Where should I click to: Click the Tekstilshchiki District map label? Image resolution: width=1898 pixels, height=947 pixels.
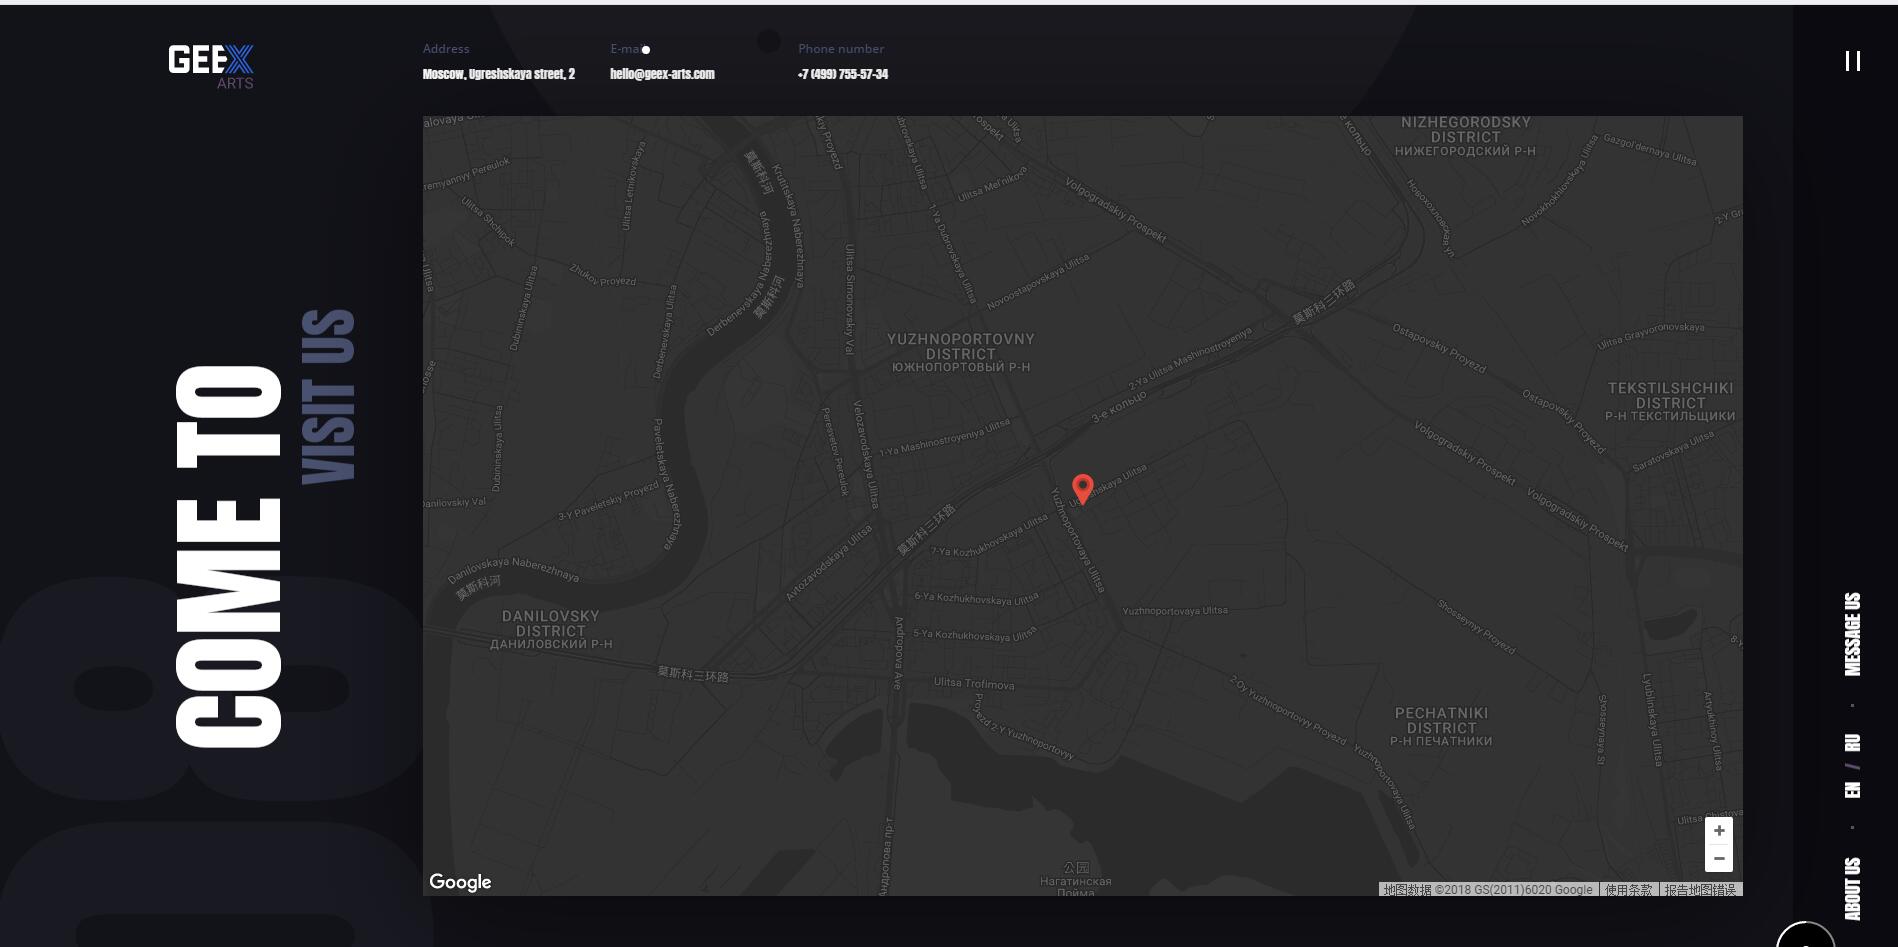[1670, 402]
